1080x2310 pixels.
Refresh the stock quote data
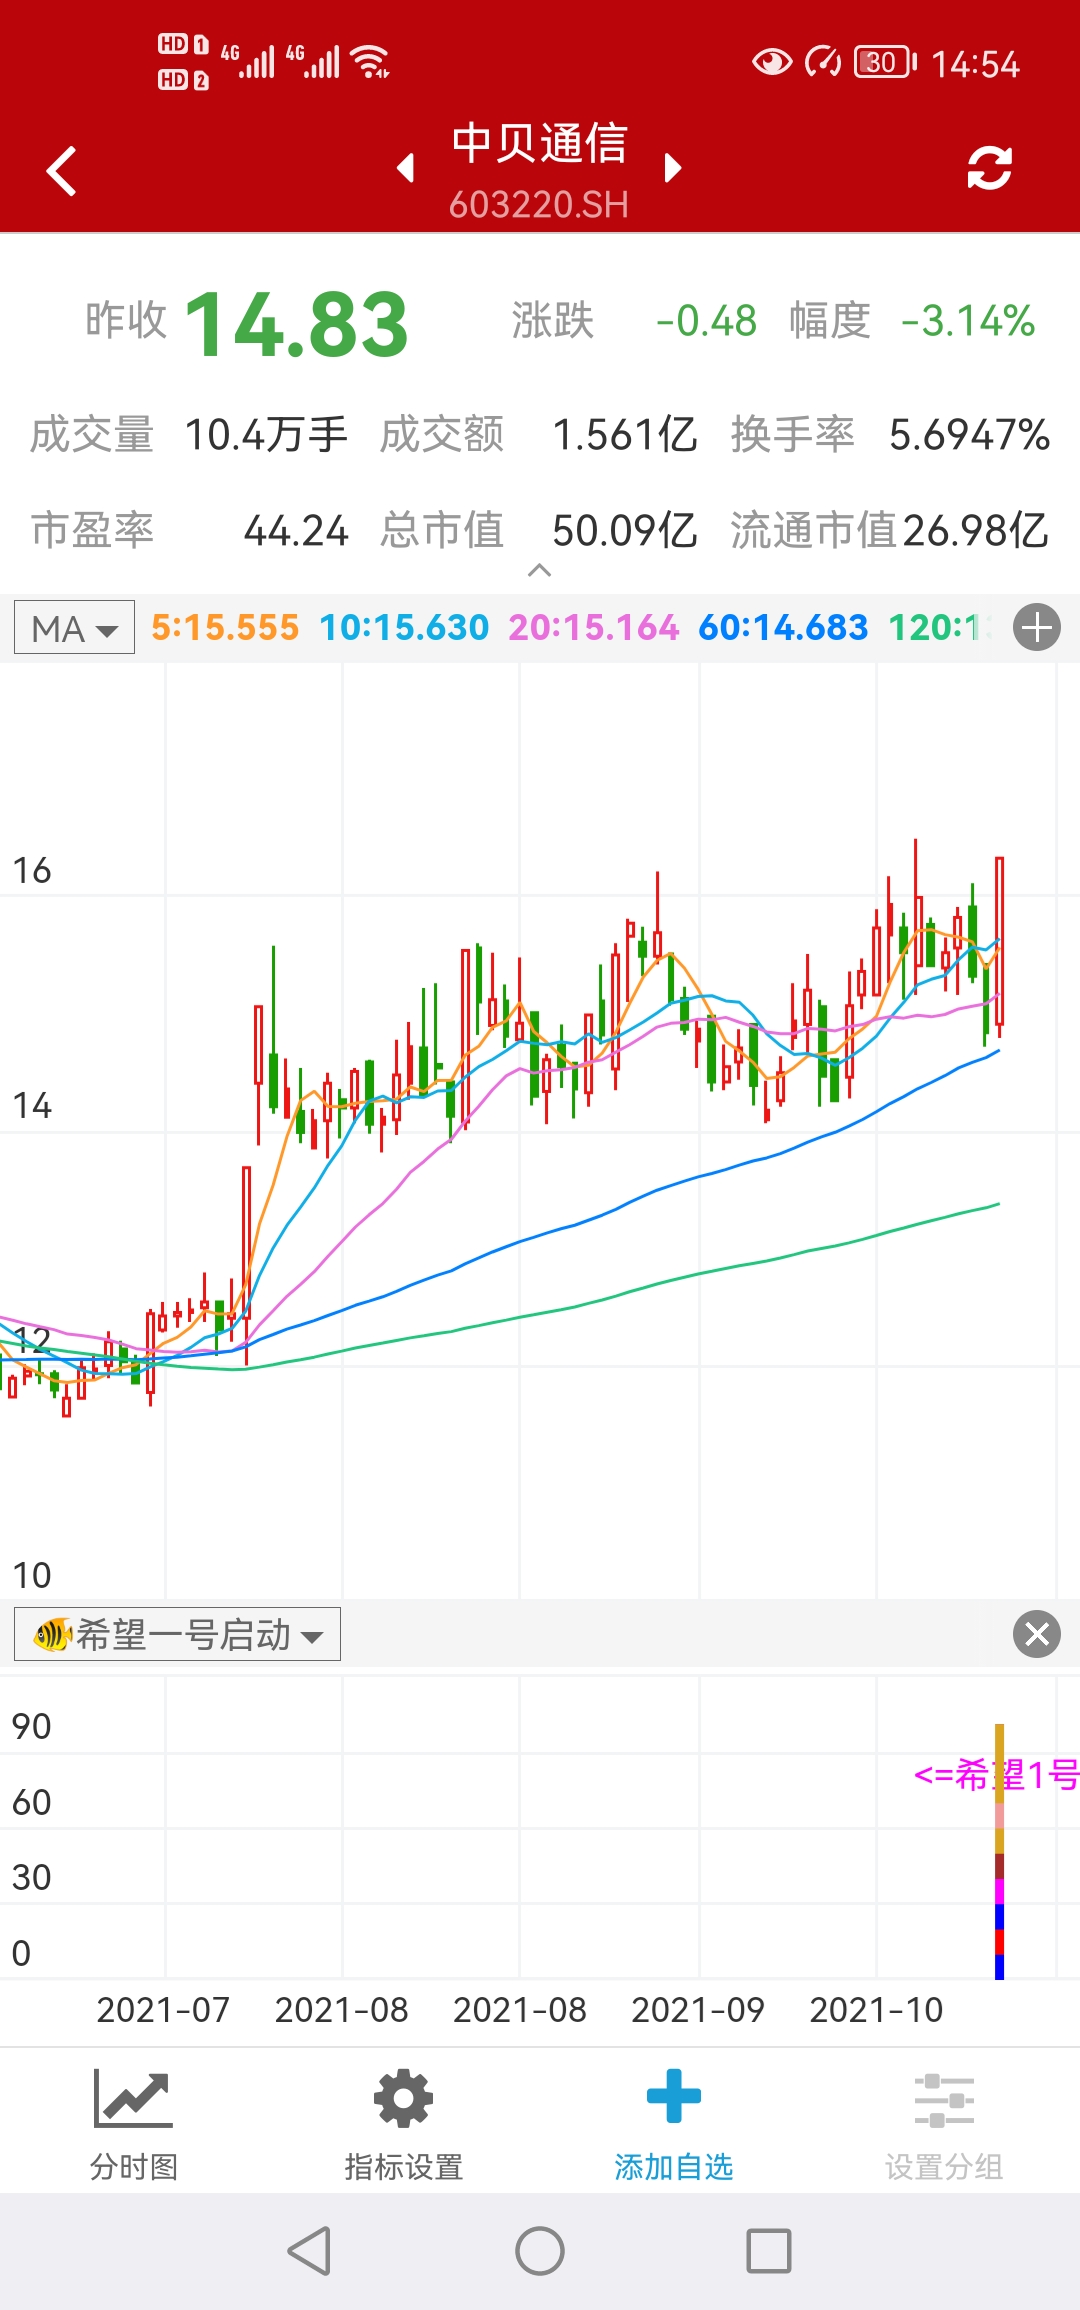(989, 168)
